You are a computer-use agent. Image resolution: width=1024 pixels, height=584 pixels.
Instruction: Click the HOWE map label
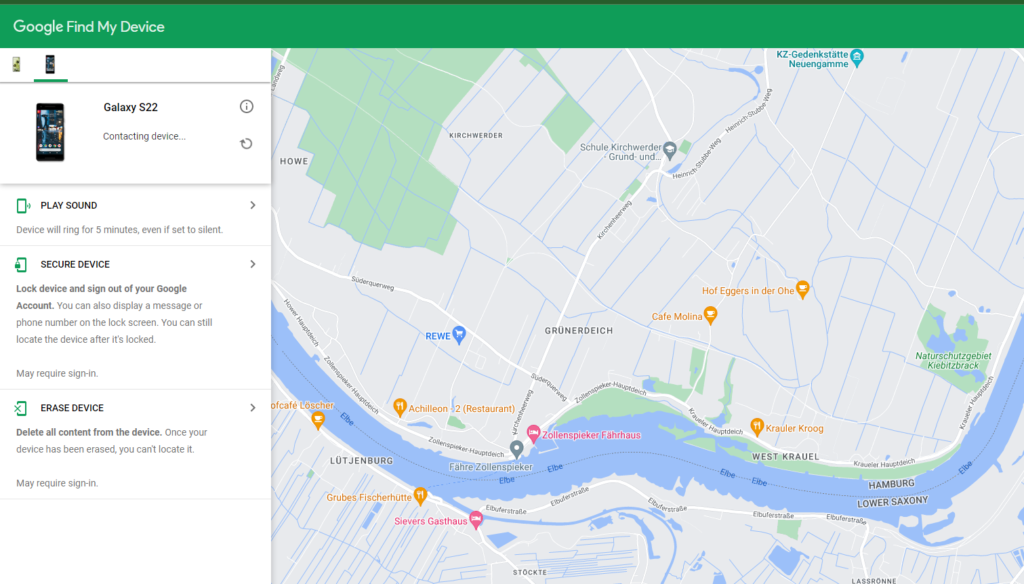[294, 161]
